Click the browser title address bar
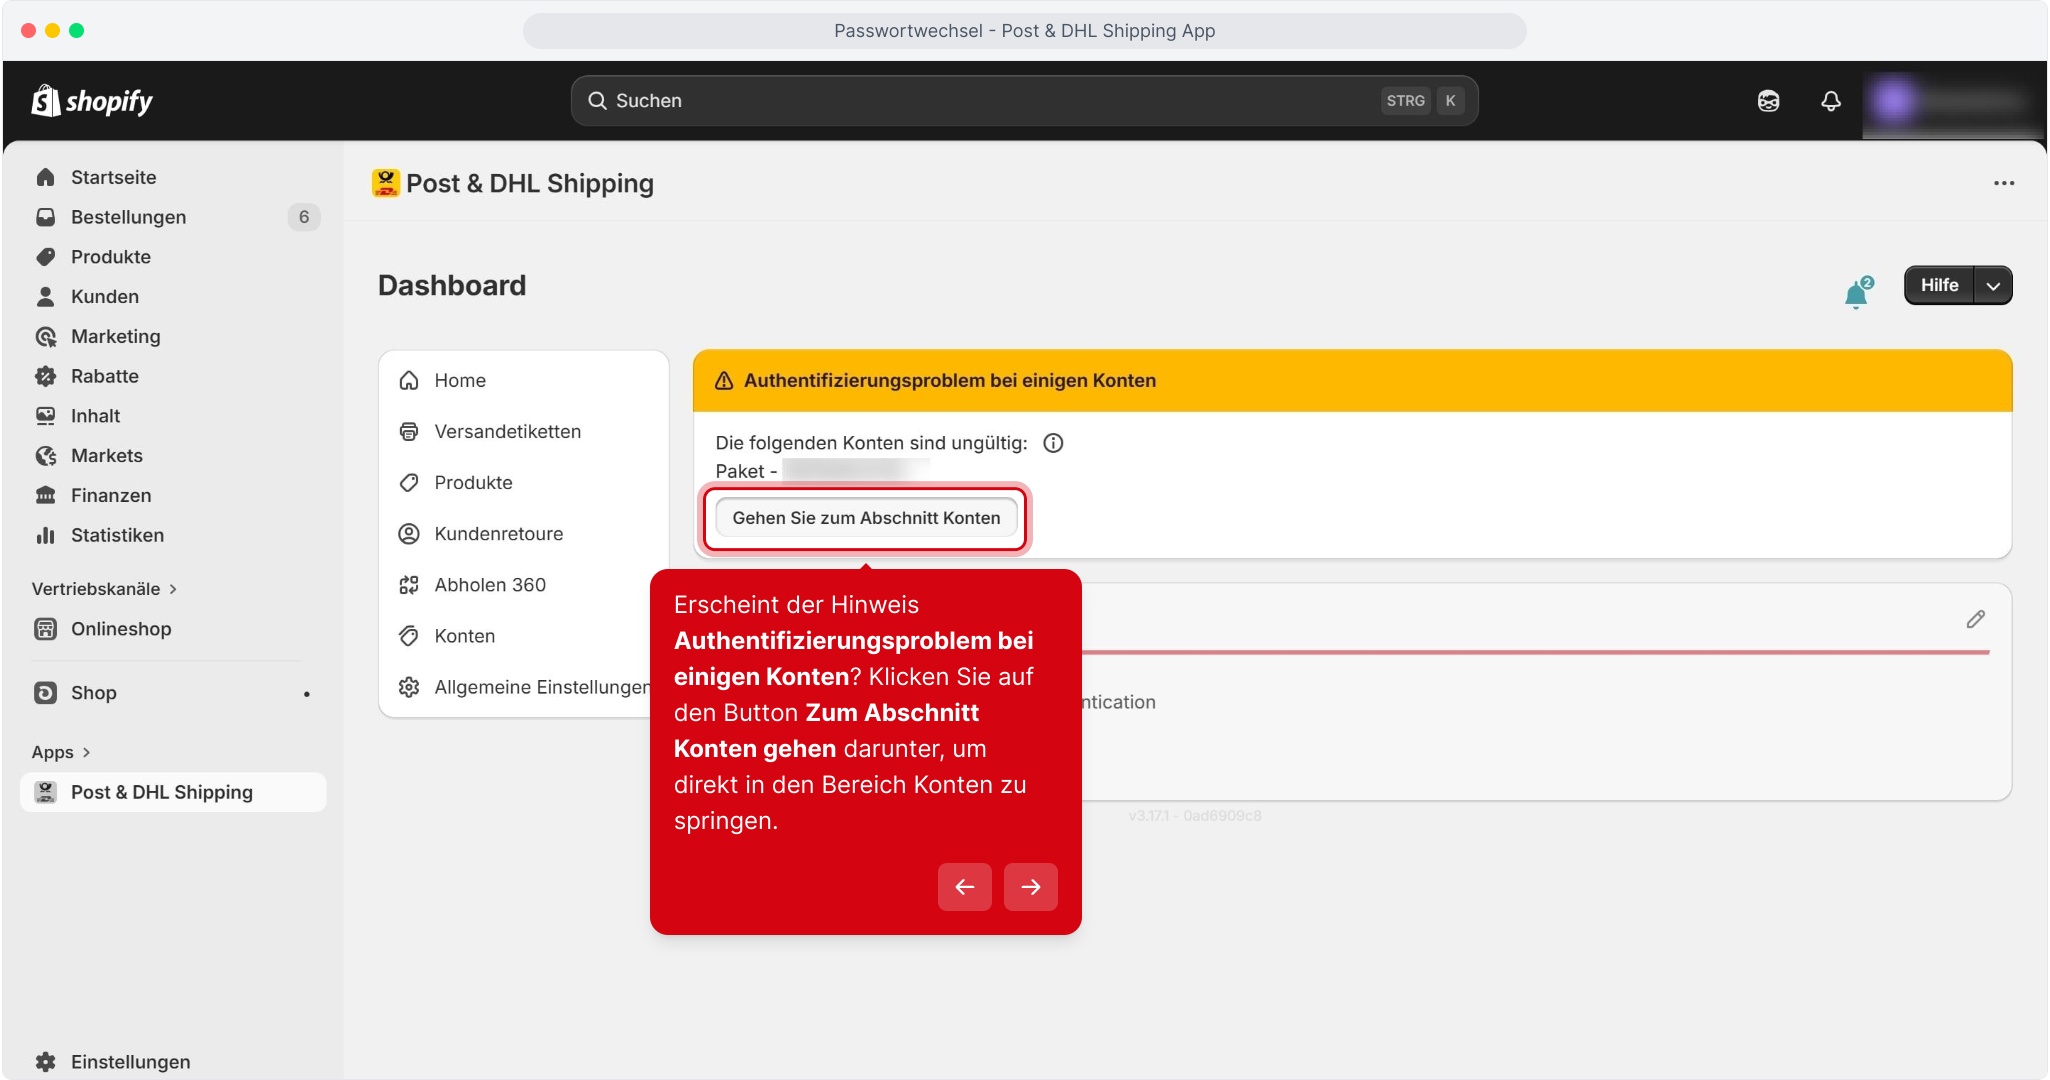This screenshot has width=2050, height=1080. point(1024,31)
